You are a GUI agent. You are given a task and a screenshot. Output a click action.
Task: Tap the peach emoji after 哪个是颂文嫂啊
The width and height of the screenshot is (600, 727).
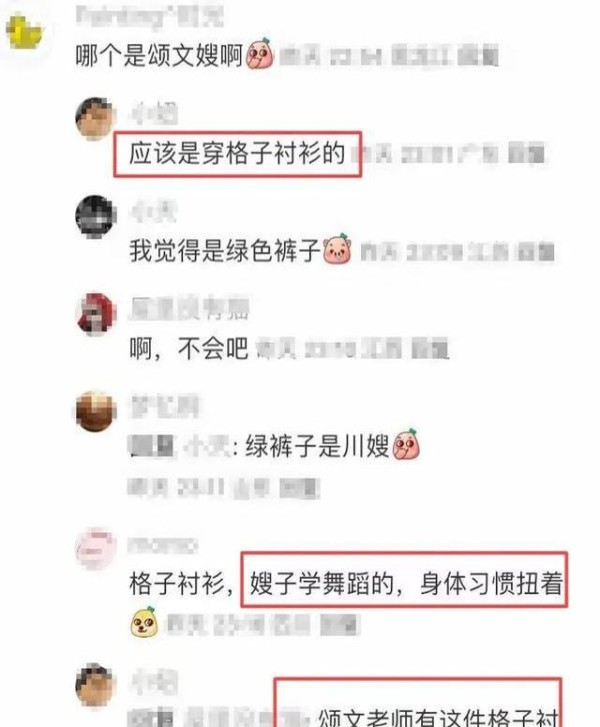tap(260, 54)
